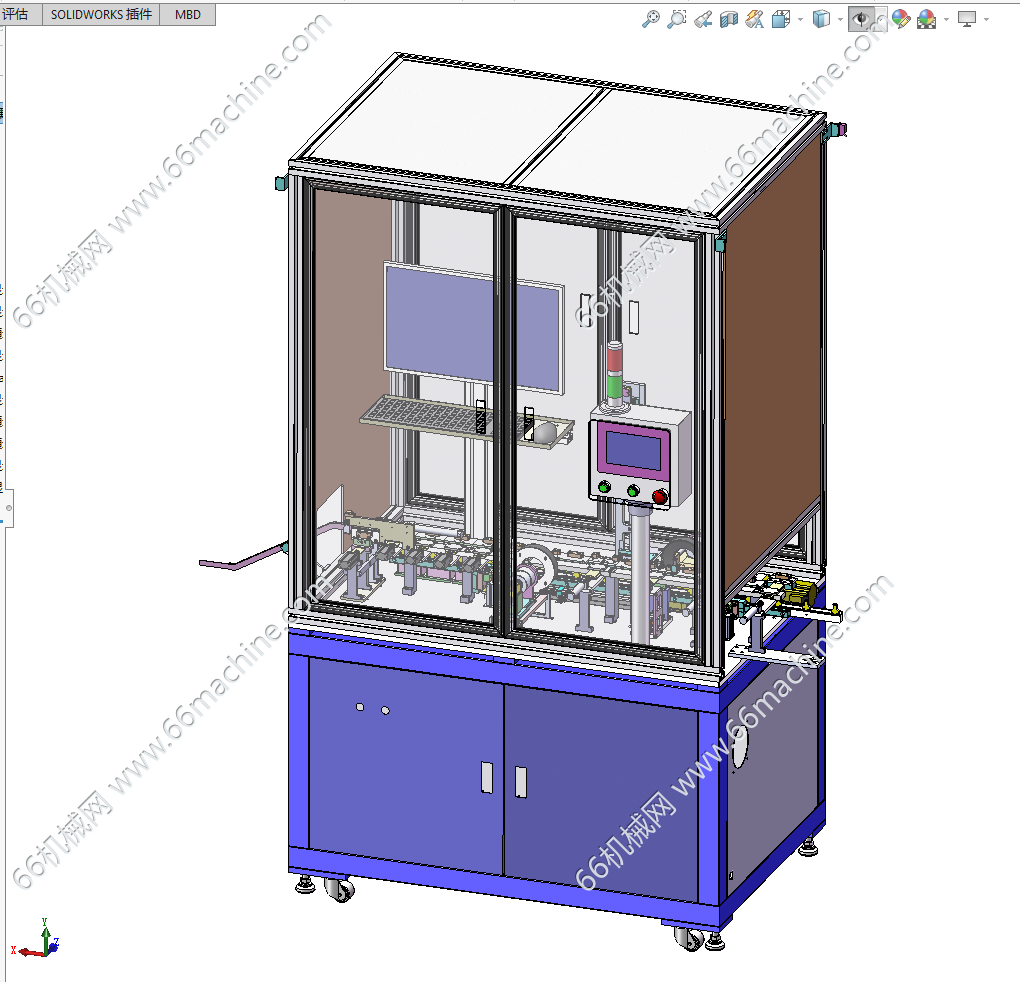Select the Zoom to Area tool
1020x982 pixels.
677,19
